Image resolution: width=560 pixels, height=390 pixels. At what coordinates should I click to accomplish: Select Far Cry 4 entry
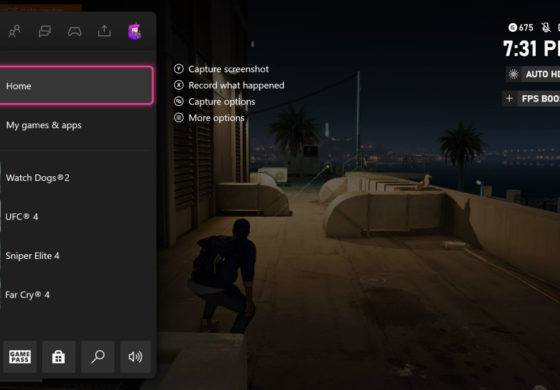[77, 295]
